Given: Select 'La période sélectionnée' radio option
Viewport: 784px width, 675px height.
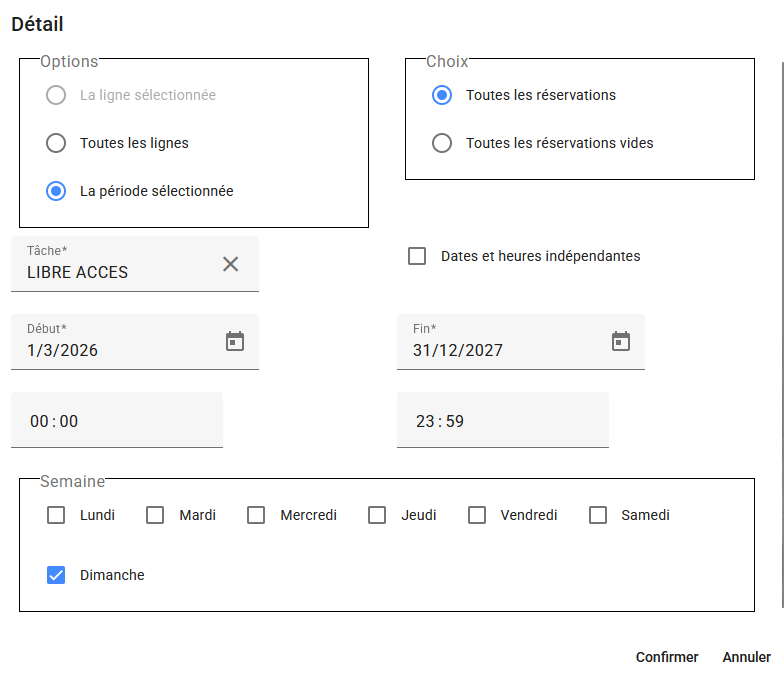Looking at the screenshot, I should (56, 191).
